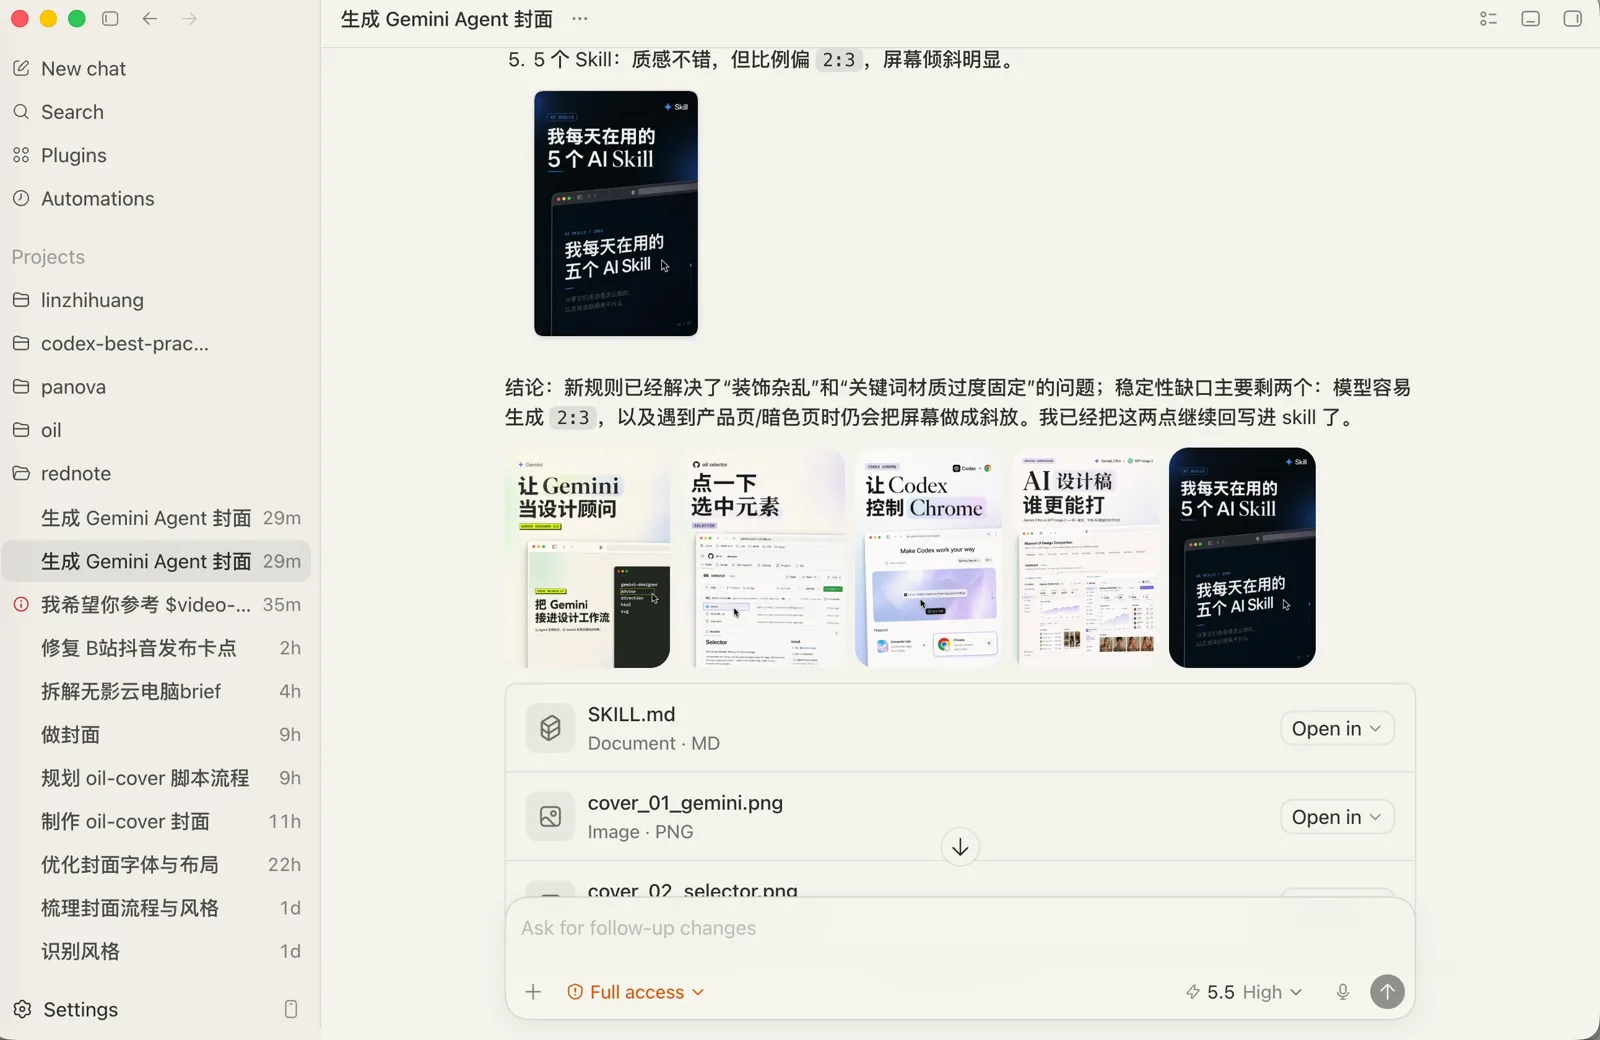Toggle the bottom panel layout icon

[x=1530, y=18]
